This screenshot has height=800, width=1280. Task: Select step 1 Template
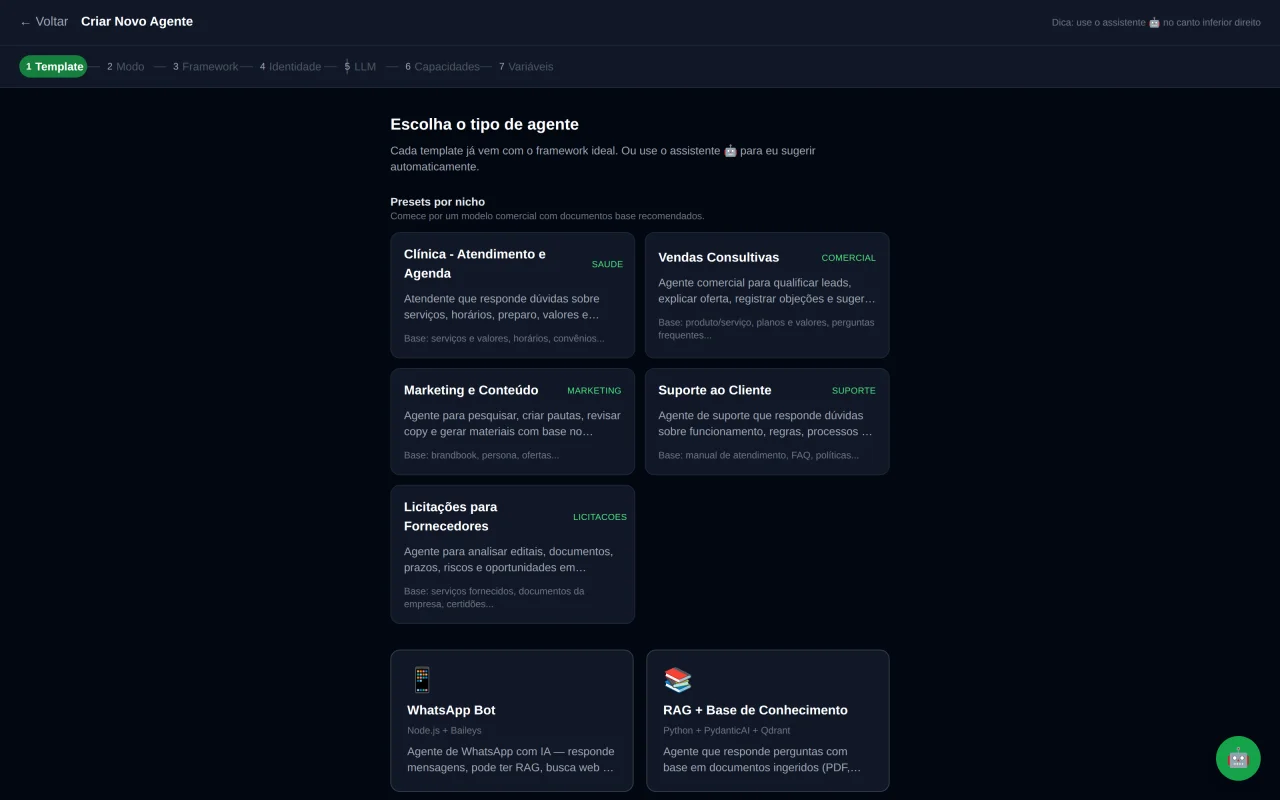pos(54,67)
